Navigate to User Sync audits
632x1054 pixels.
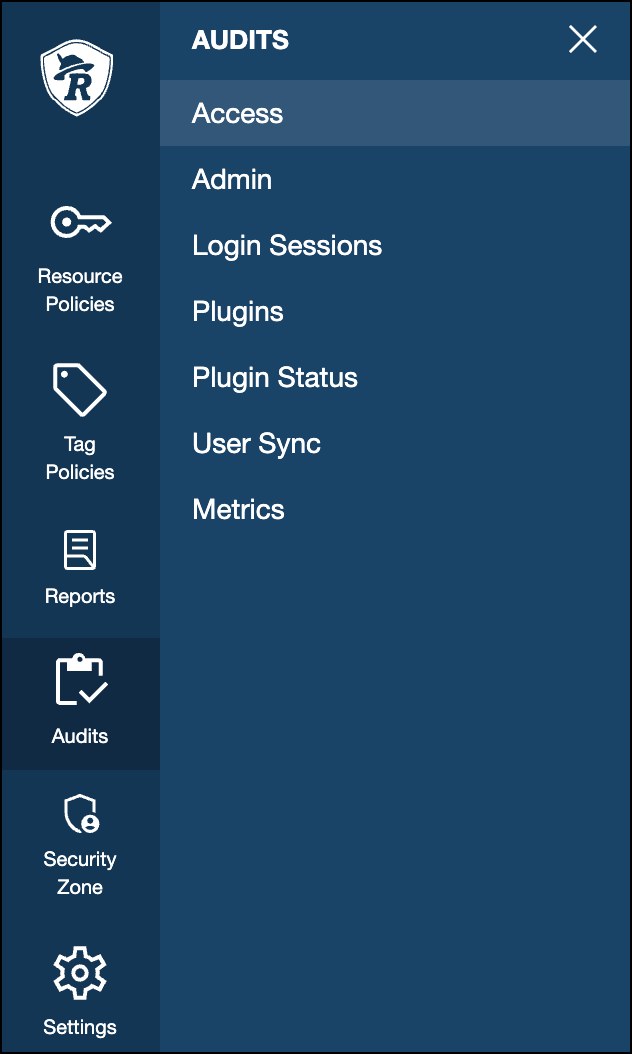click(x=256, y=444)
